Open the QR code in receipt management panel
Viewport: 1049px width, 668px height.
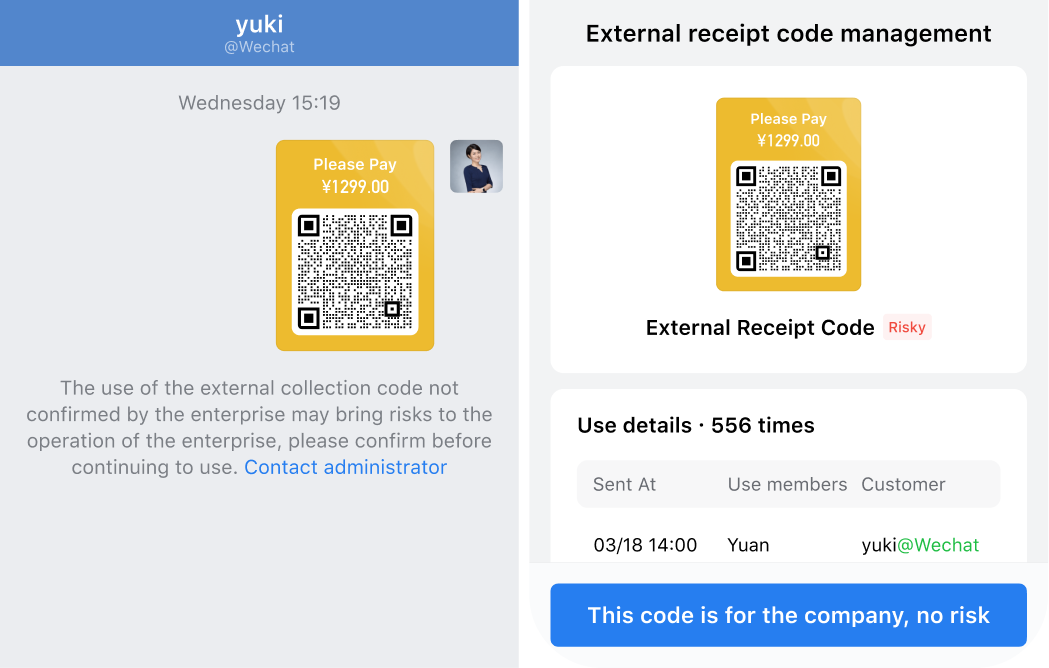tap(789, 219)
